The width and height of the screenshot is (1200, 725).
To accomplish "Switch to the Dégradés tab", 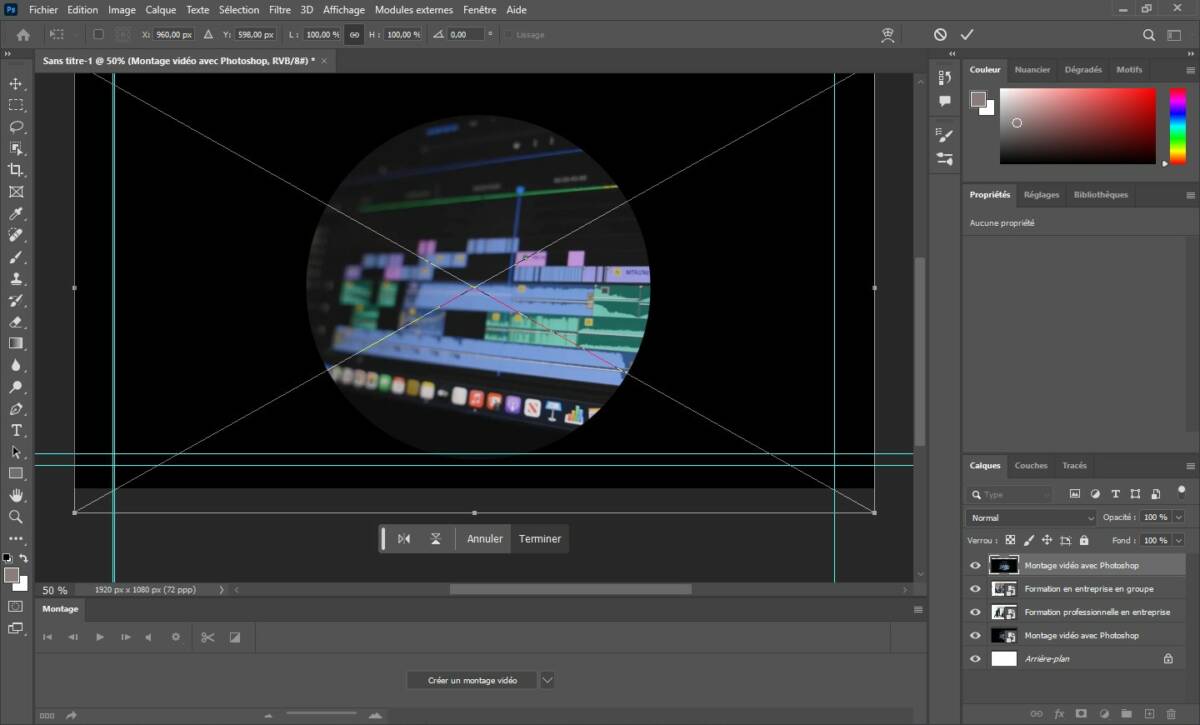I will [x=1084, y=69].
